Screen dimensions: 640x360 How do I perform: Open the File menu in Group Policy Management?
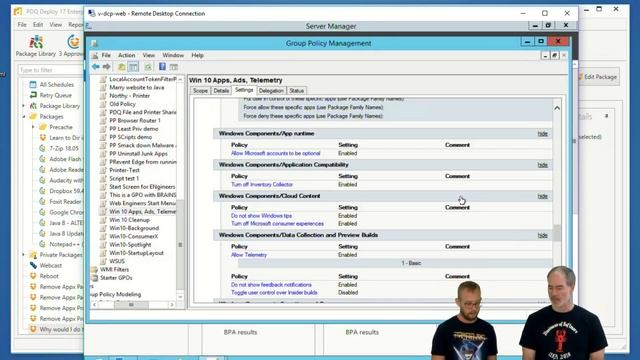point(106,55)
